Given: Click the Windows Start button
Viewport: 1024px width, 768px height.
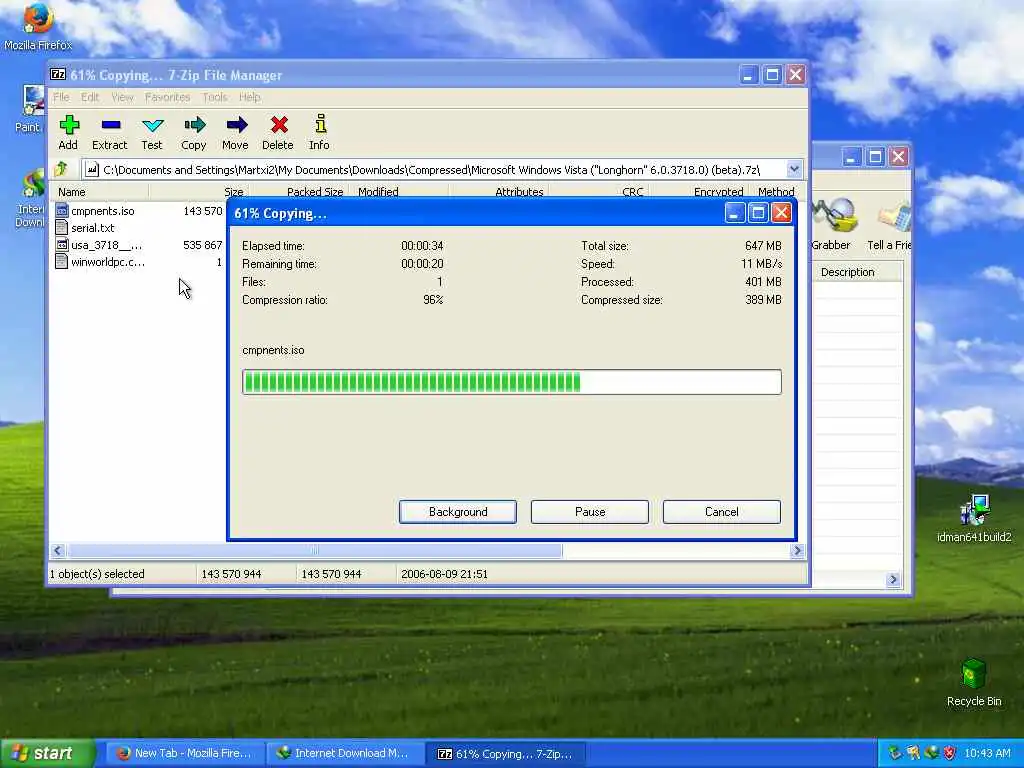Looking at the screenshot, I should [48, 754].
